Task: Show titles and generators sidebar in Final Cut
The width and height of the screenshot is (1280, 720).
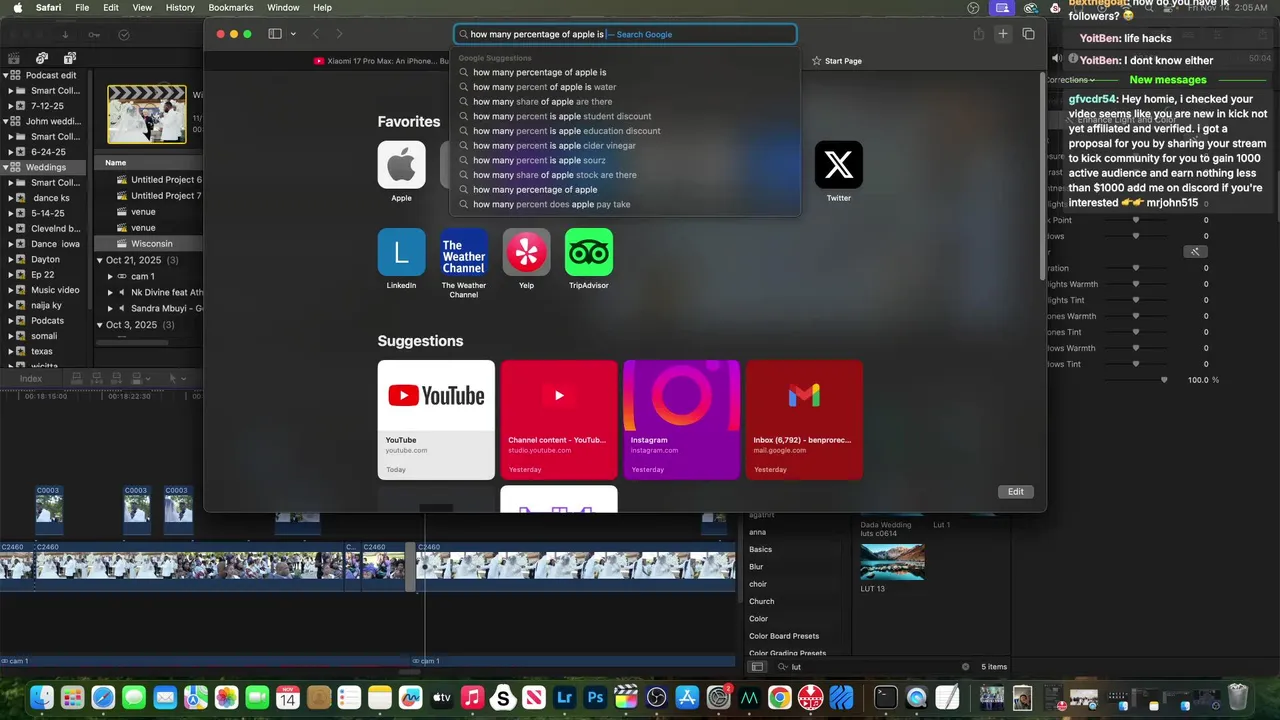Action: tap(70, 58)
